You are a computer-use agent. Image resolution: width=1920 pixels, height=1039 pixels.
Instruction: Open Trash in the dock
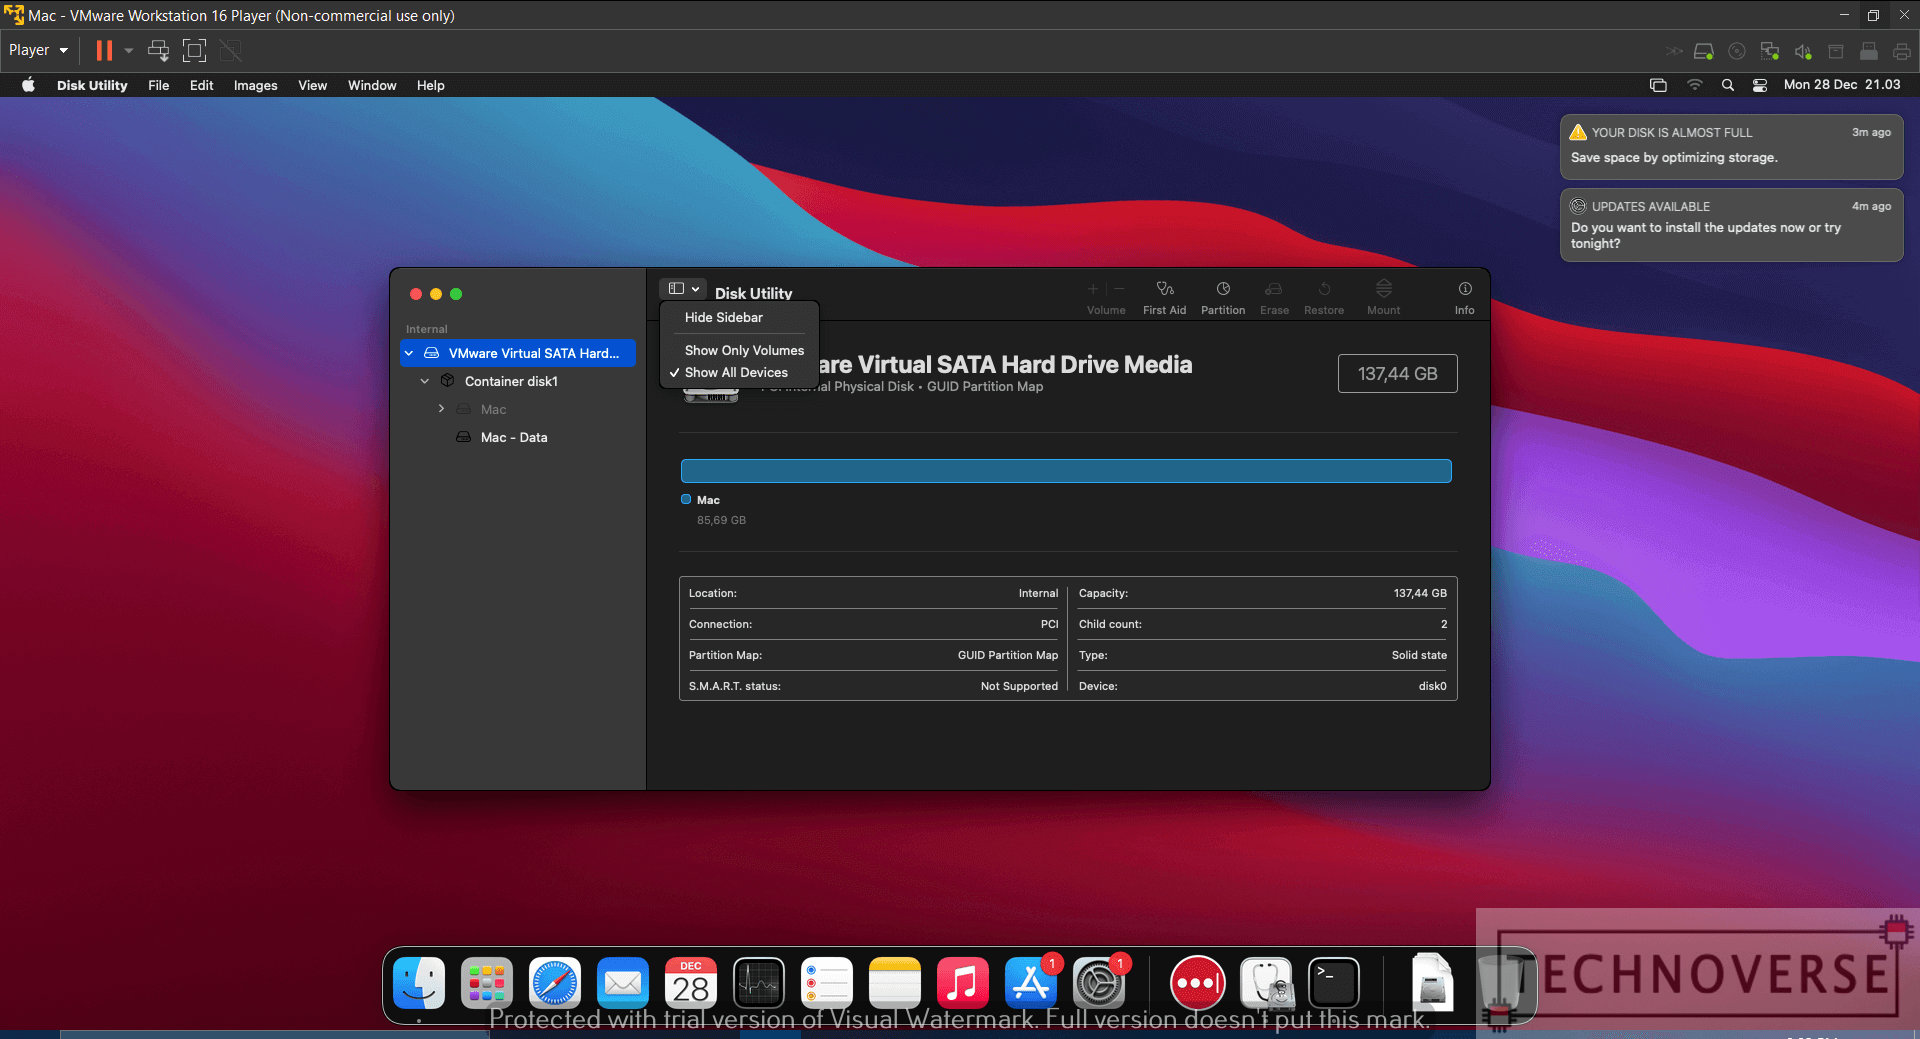coord(1501,983)
